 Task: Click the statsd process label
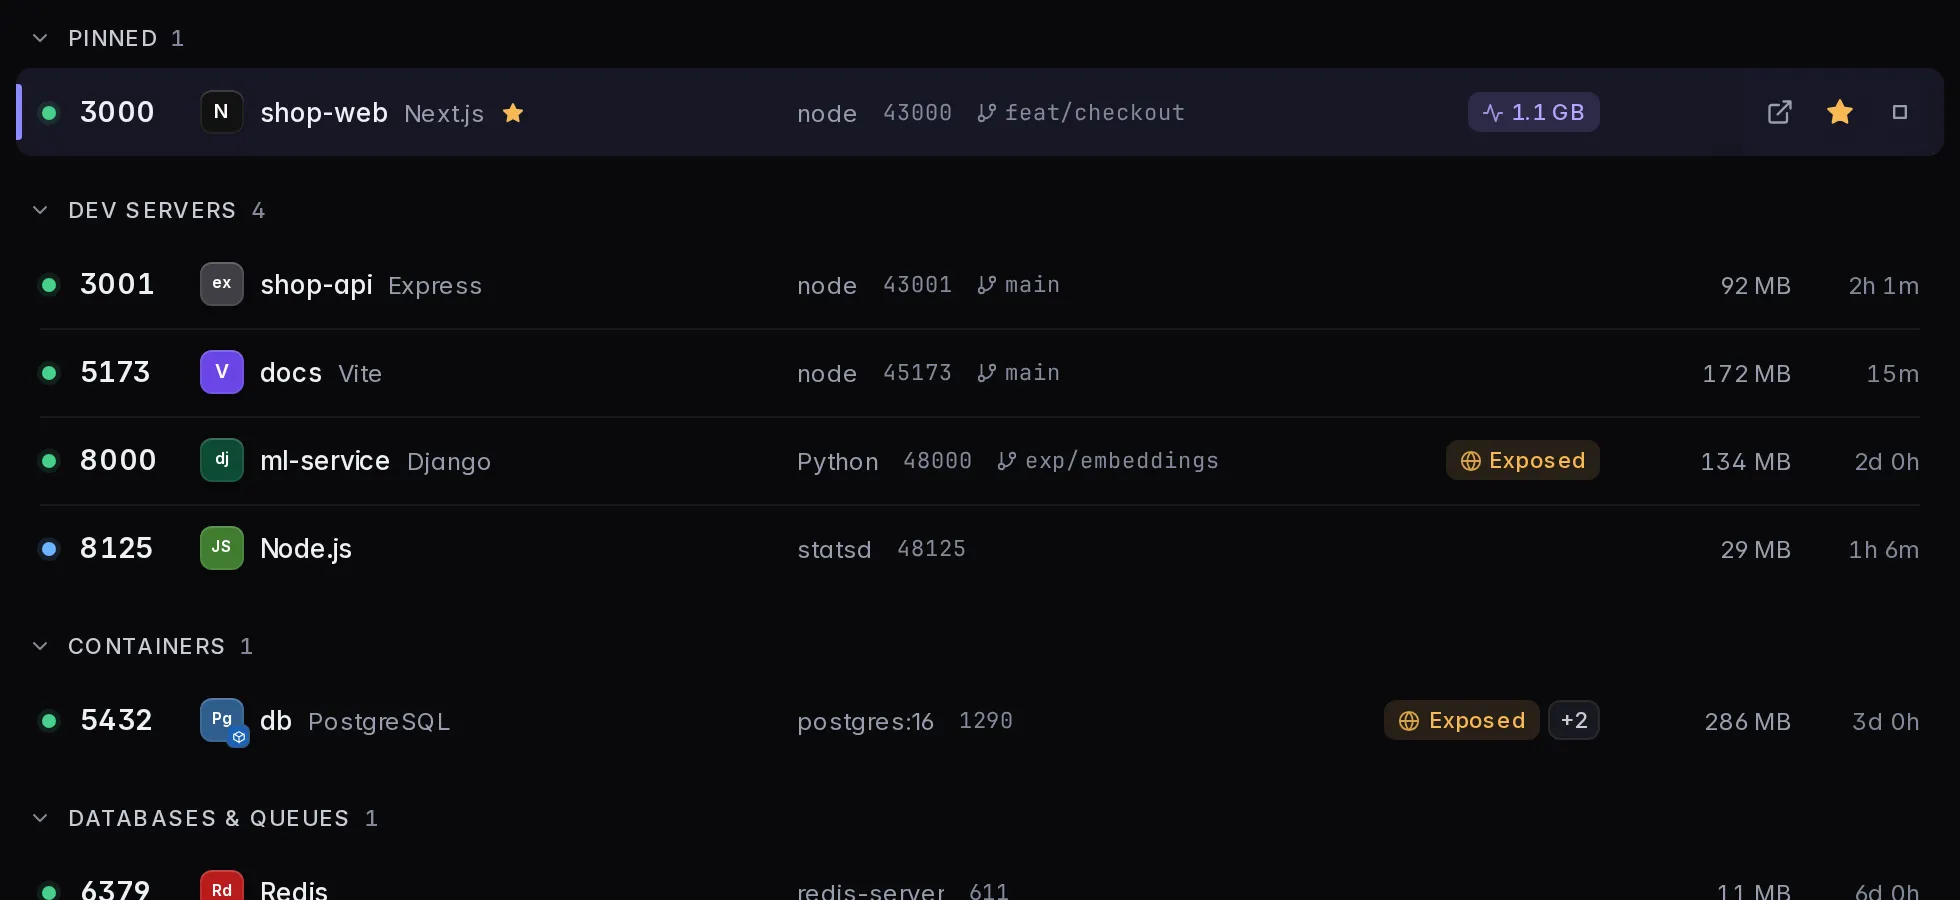point(834,549)
